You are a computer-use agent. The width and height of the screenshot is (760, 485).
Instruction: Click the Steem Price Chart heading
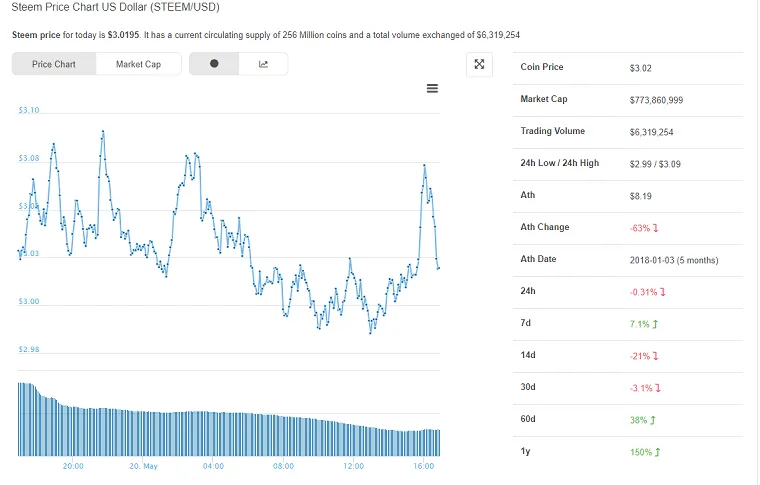point(115,7)
